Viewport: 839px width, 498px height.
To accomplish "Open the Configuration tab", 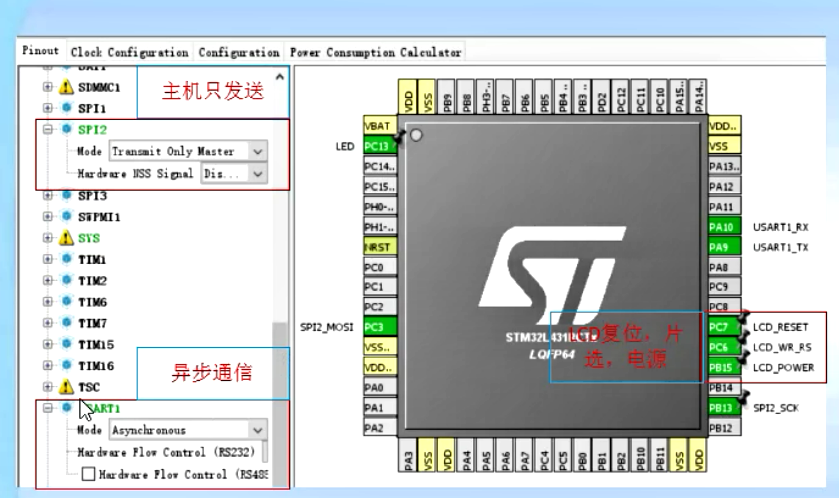I will tap(239, 52).
